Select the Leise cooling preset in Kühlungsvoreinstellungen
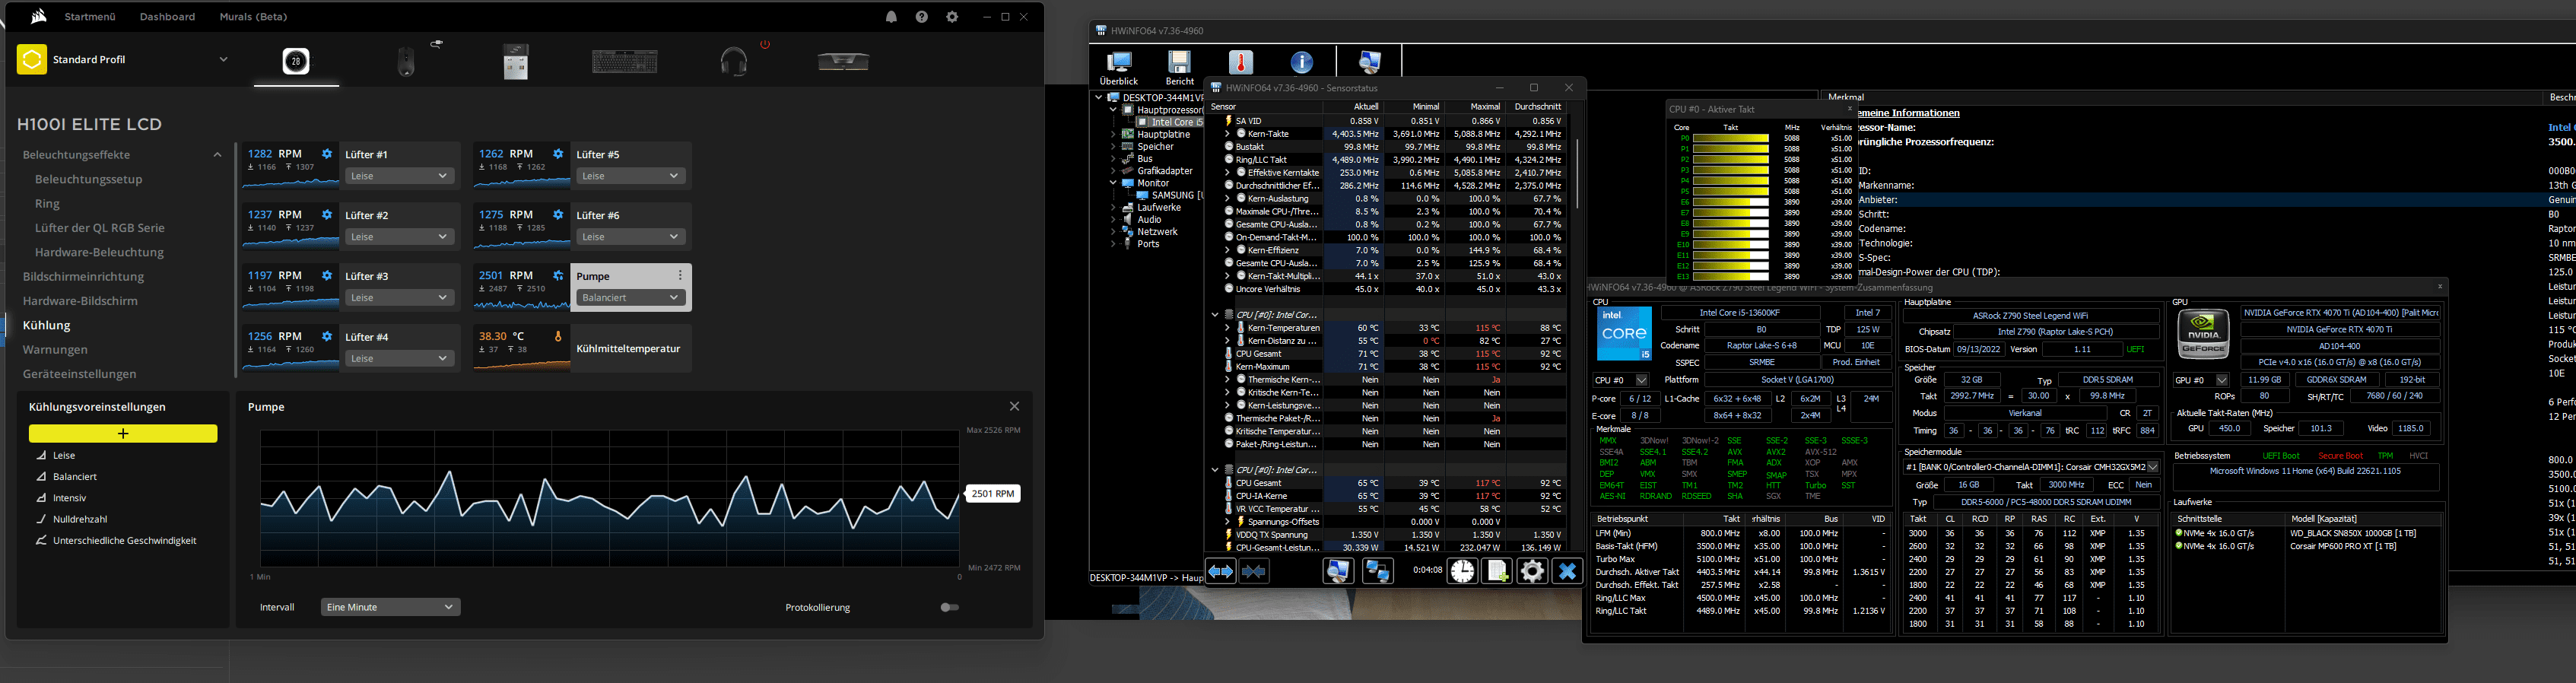 (64, 455)
